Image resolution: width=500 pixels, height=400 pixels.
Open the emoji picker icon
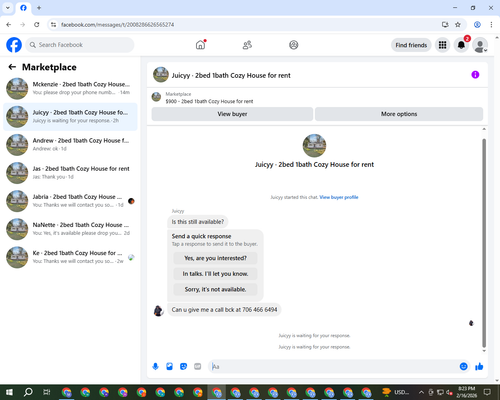point(463,367)
